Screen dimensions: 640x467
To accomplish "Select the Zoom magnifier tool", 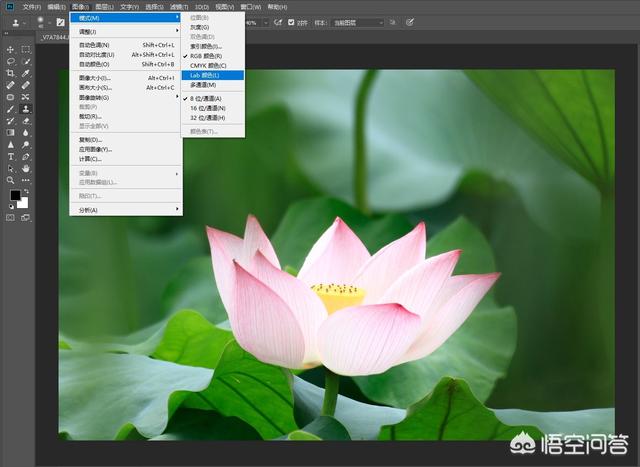I will point(10,180).
